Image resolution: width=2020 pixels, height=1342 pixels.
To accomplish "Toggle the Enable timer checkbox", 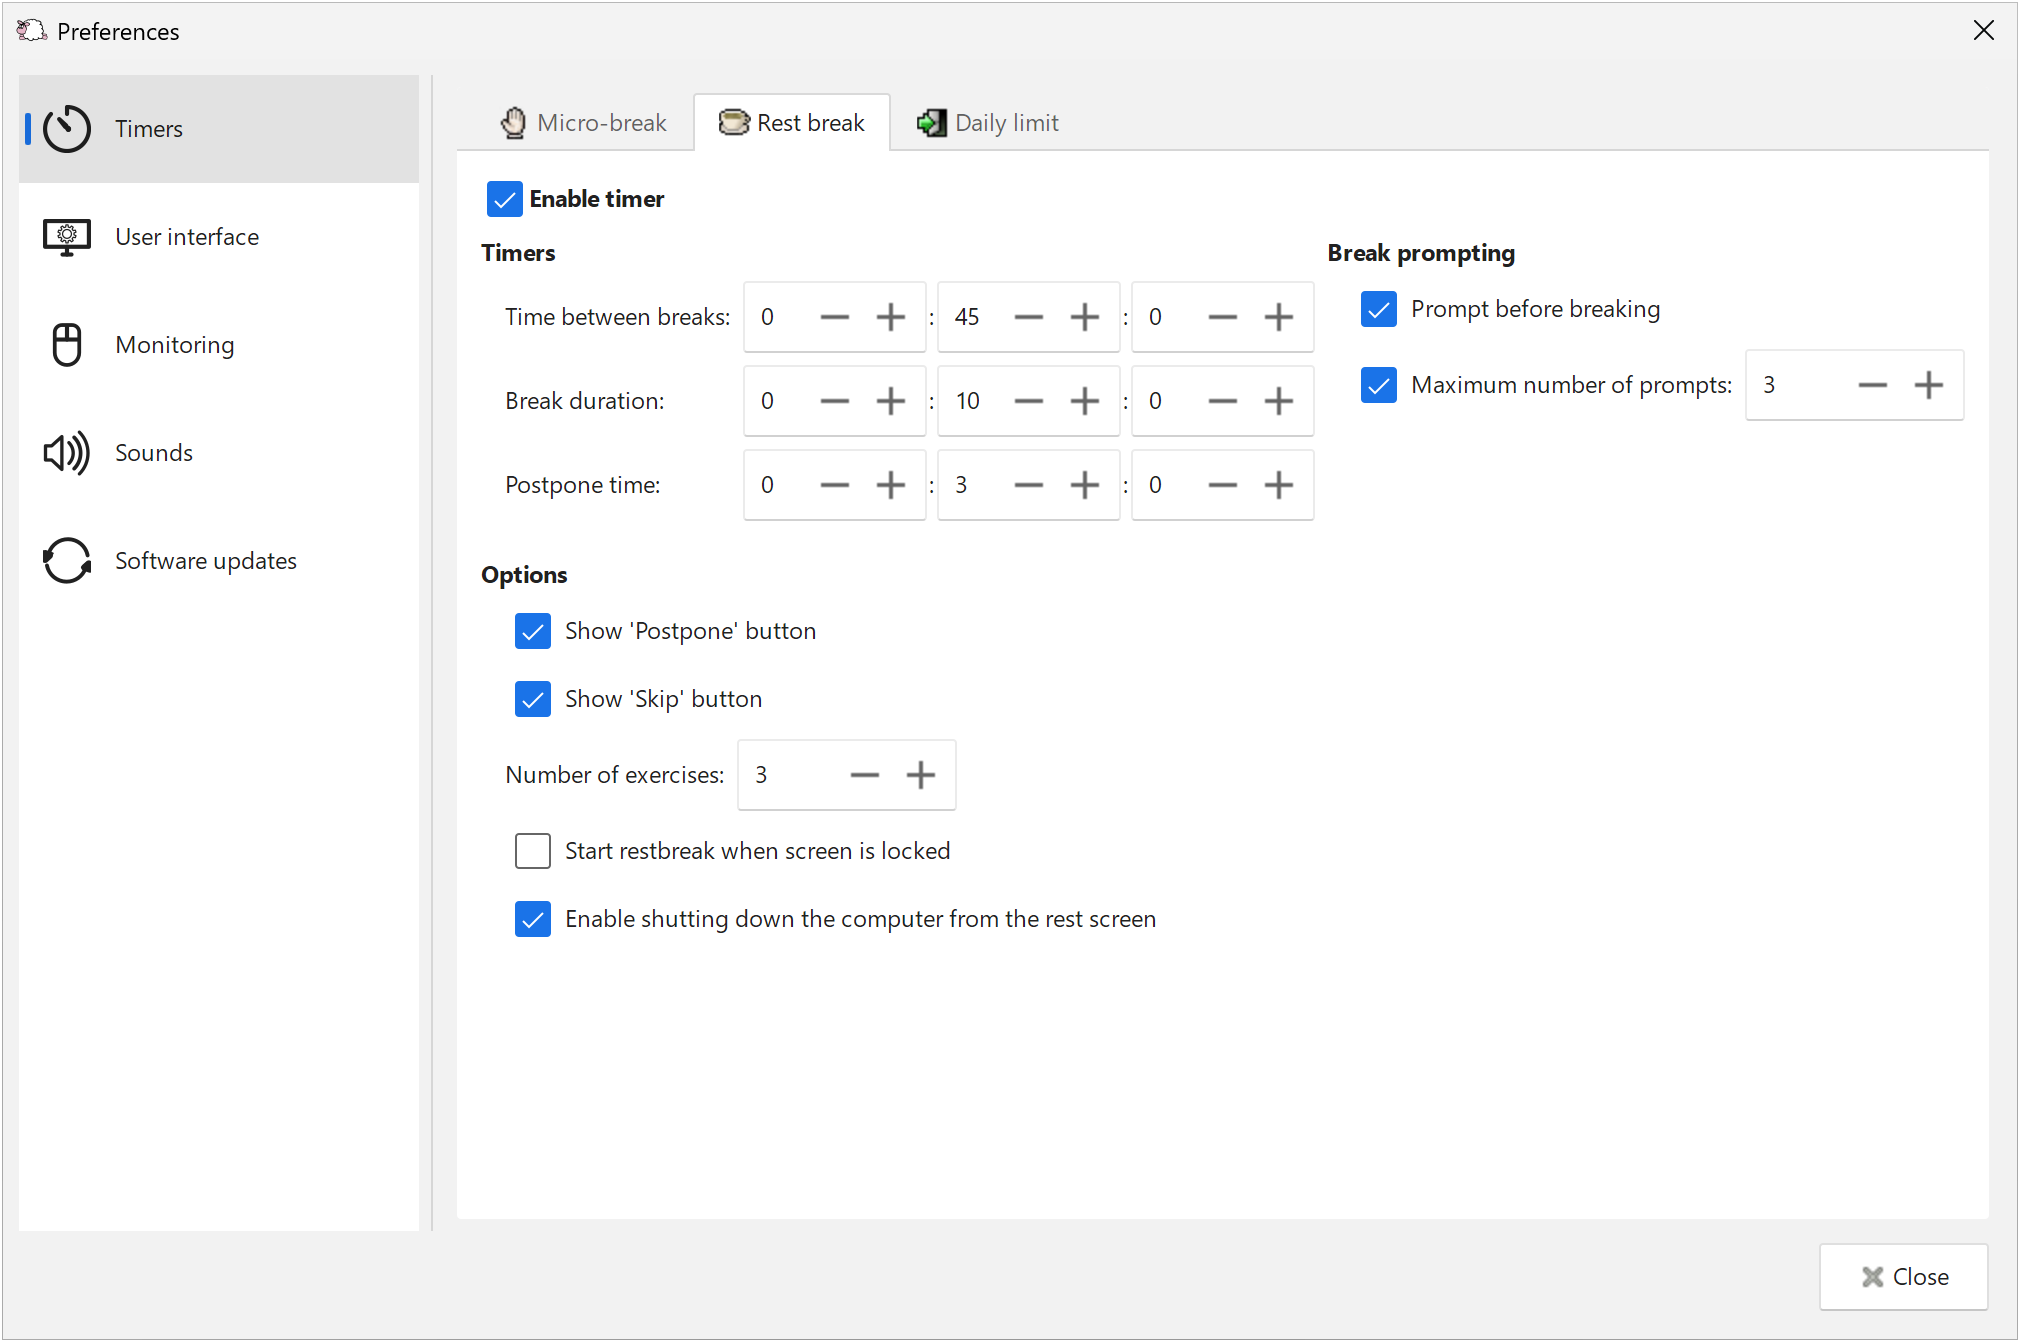I will tap(505, 199).
